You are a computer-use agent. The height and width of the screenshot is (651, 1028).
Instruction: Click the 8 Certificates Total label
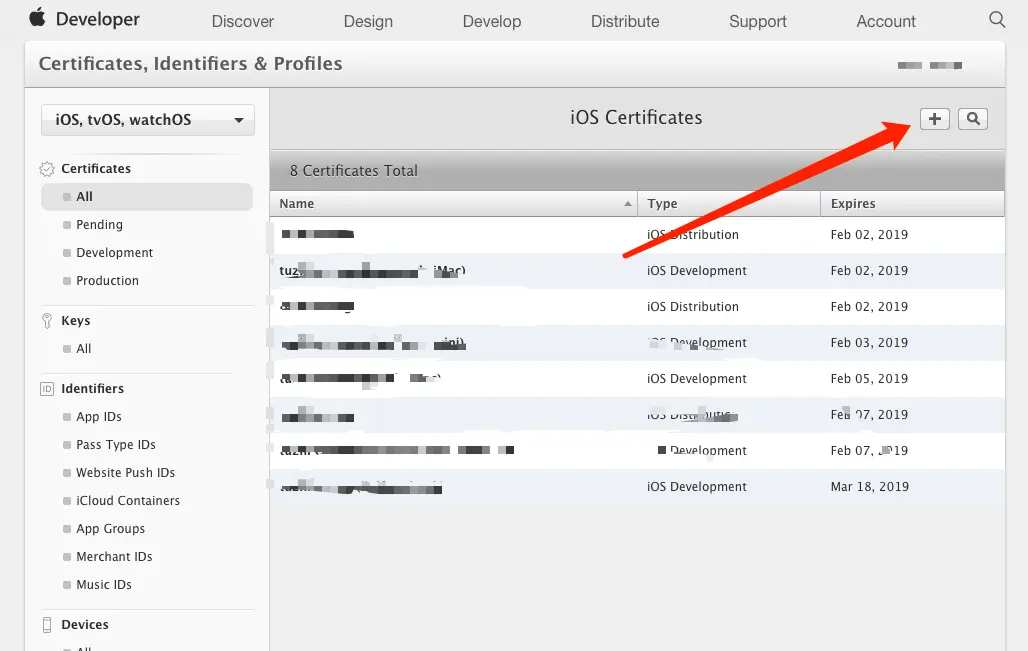click(353, 171)
